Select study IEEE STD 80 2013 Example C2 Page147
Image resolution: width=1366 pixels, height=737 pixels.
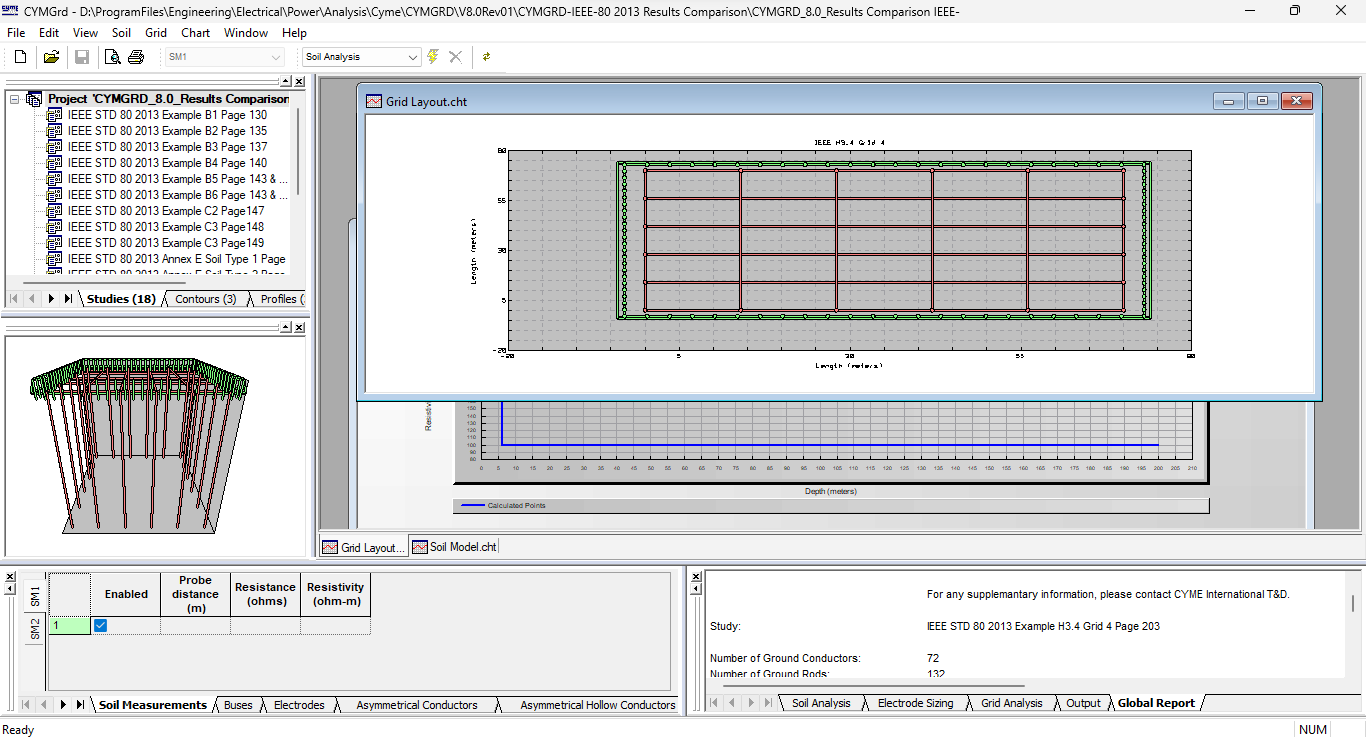[x=166, y=211]
